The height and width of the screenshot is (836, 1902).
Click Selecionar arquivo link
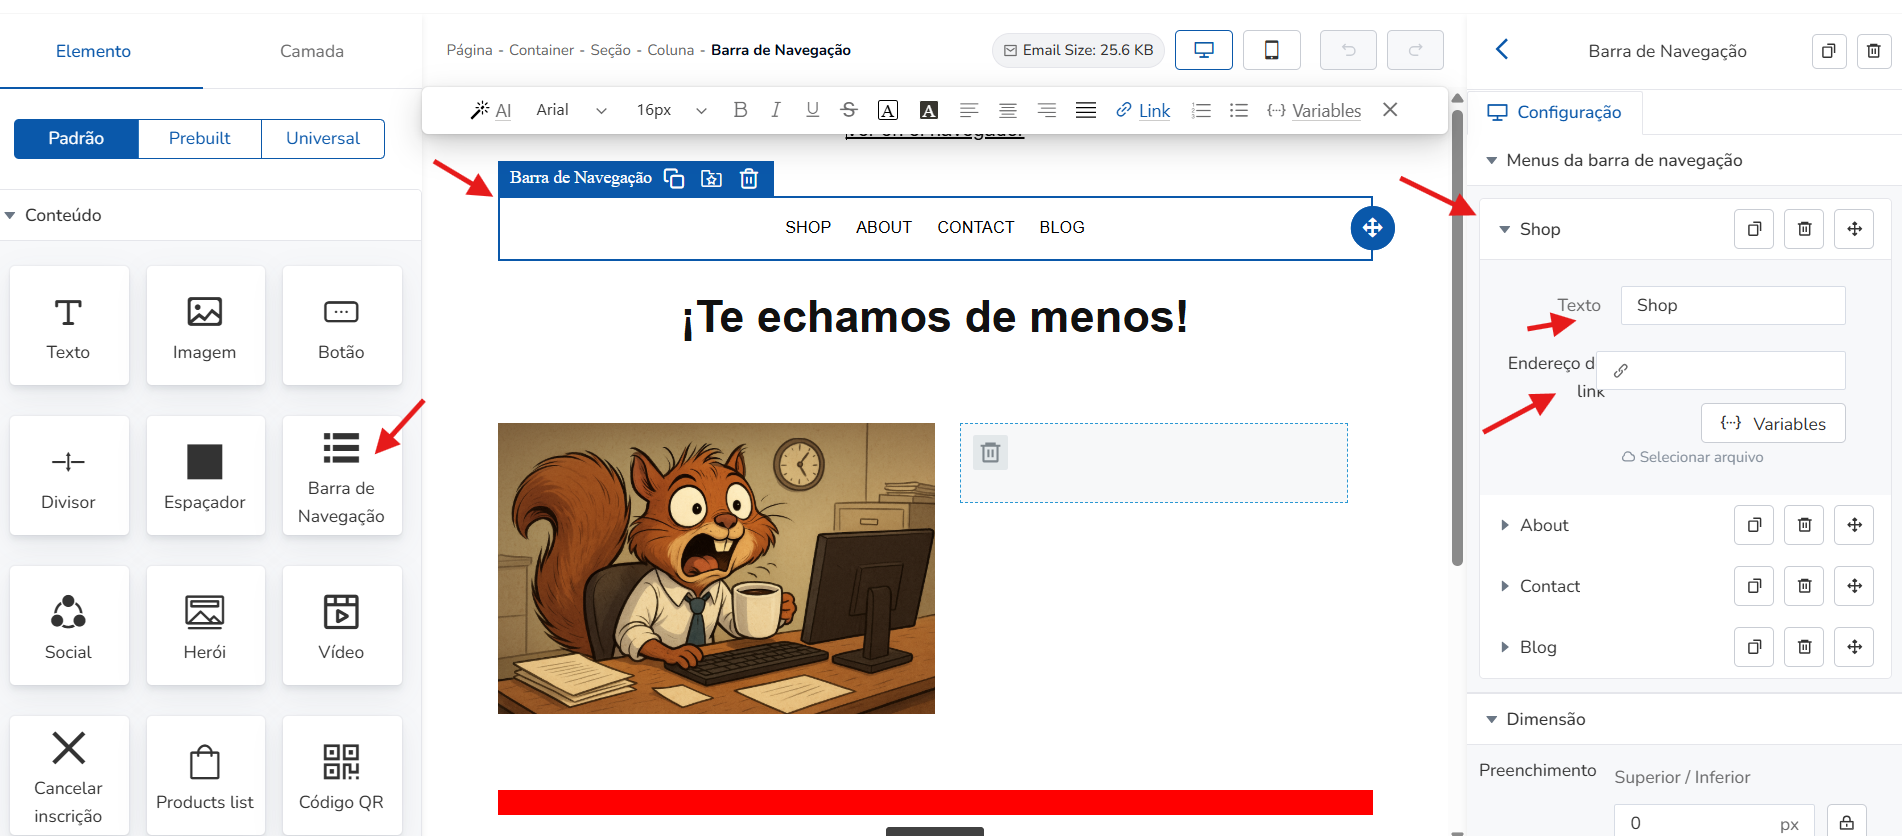(1692, 457)
